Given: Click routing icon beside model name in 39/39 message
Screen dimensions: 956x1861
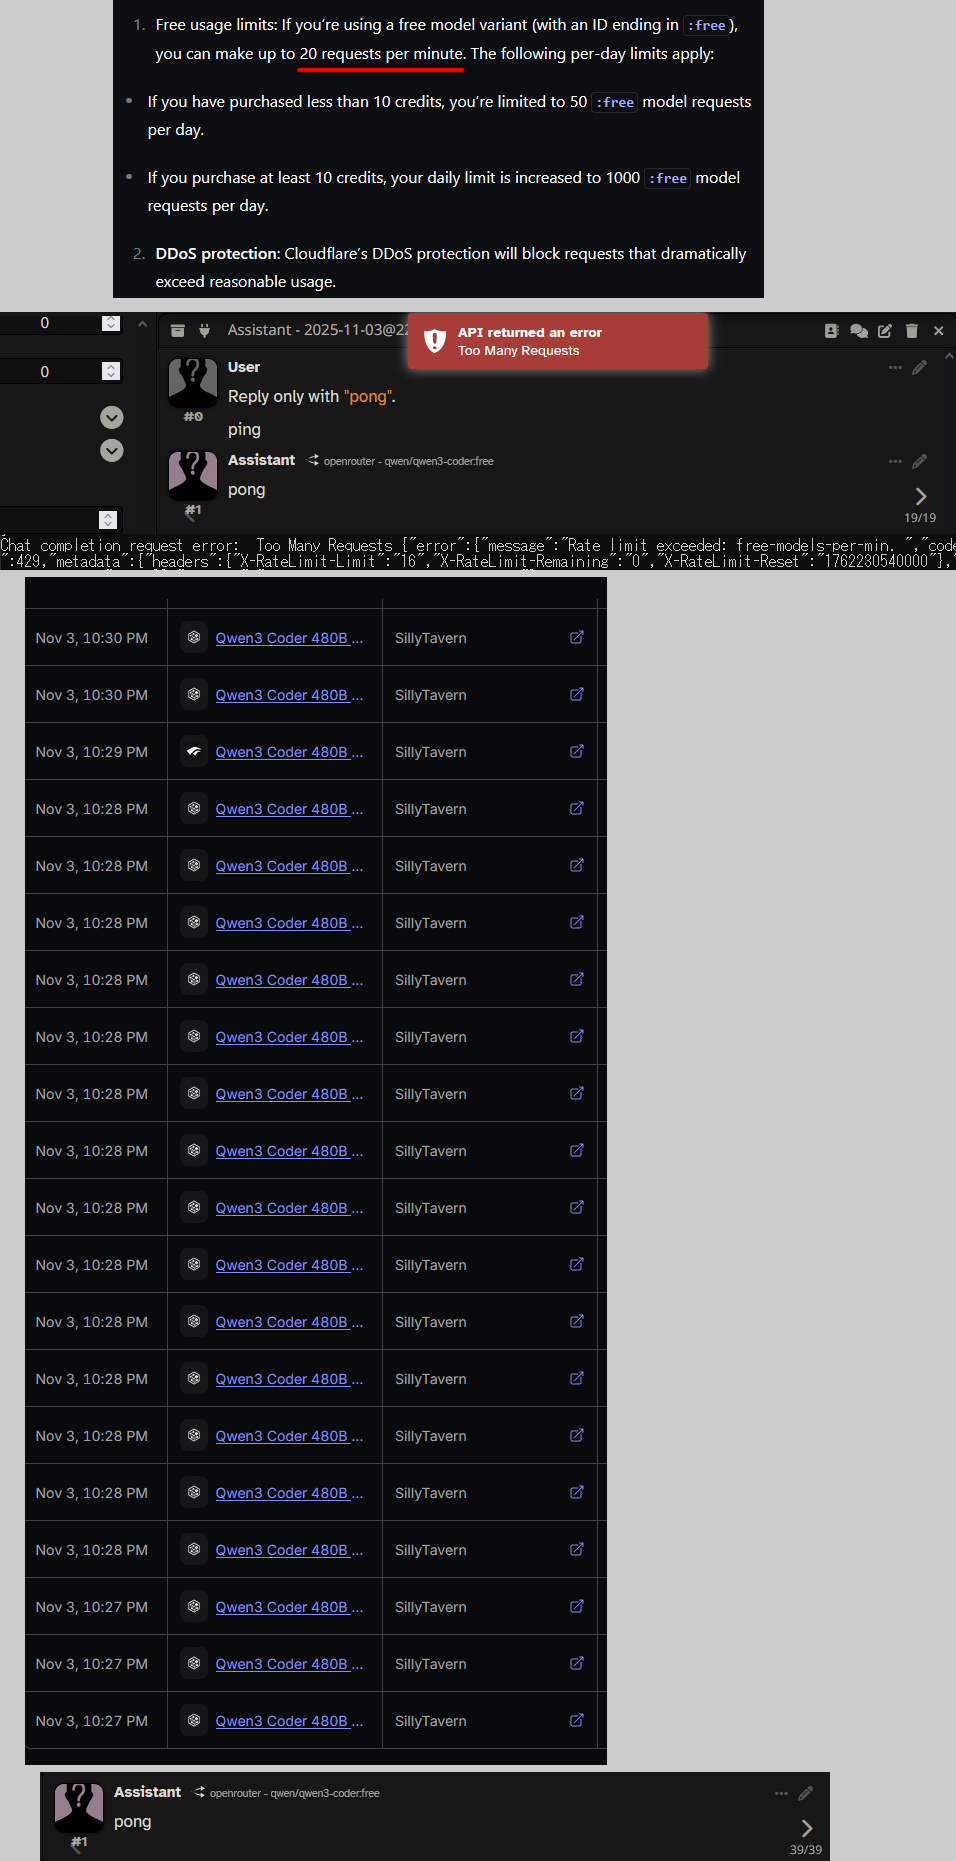Looking at the screenshot, I should (x=199, y=1792).
